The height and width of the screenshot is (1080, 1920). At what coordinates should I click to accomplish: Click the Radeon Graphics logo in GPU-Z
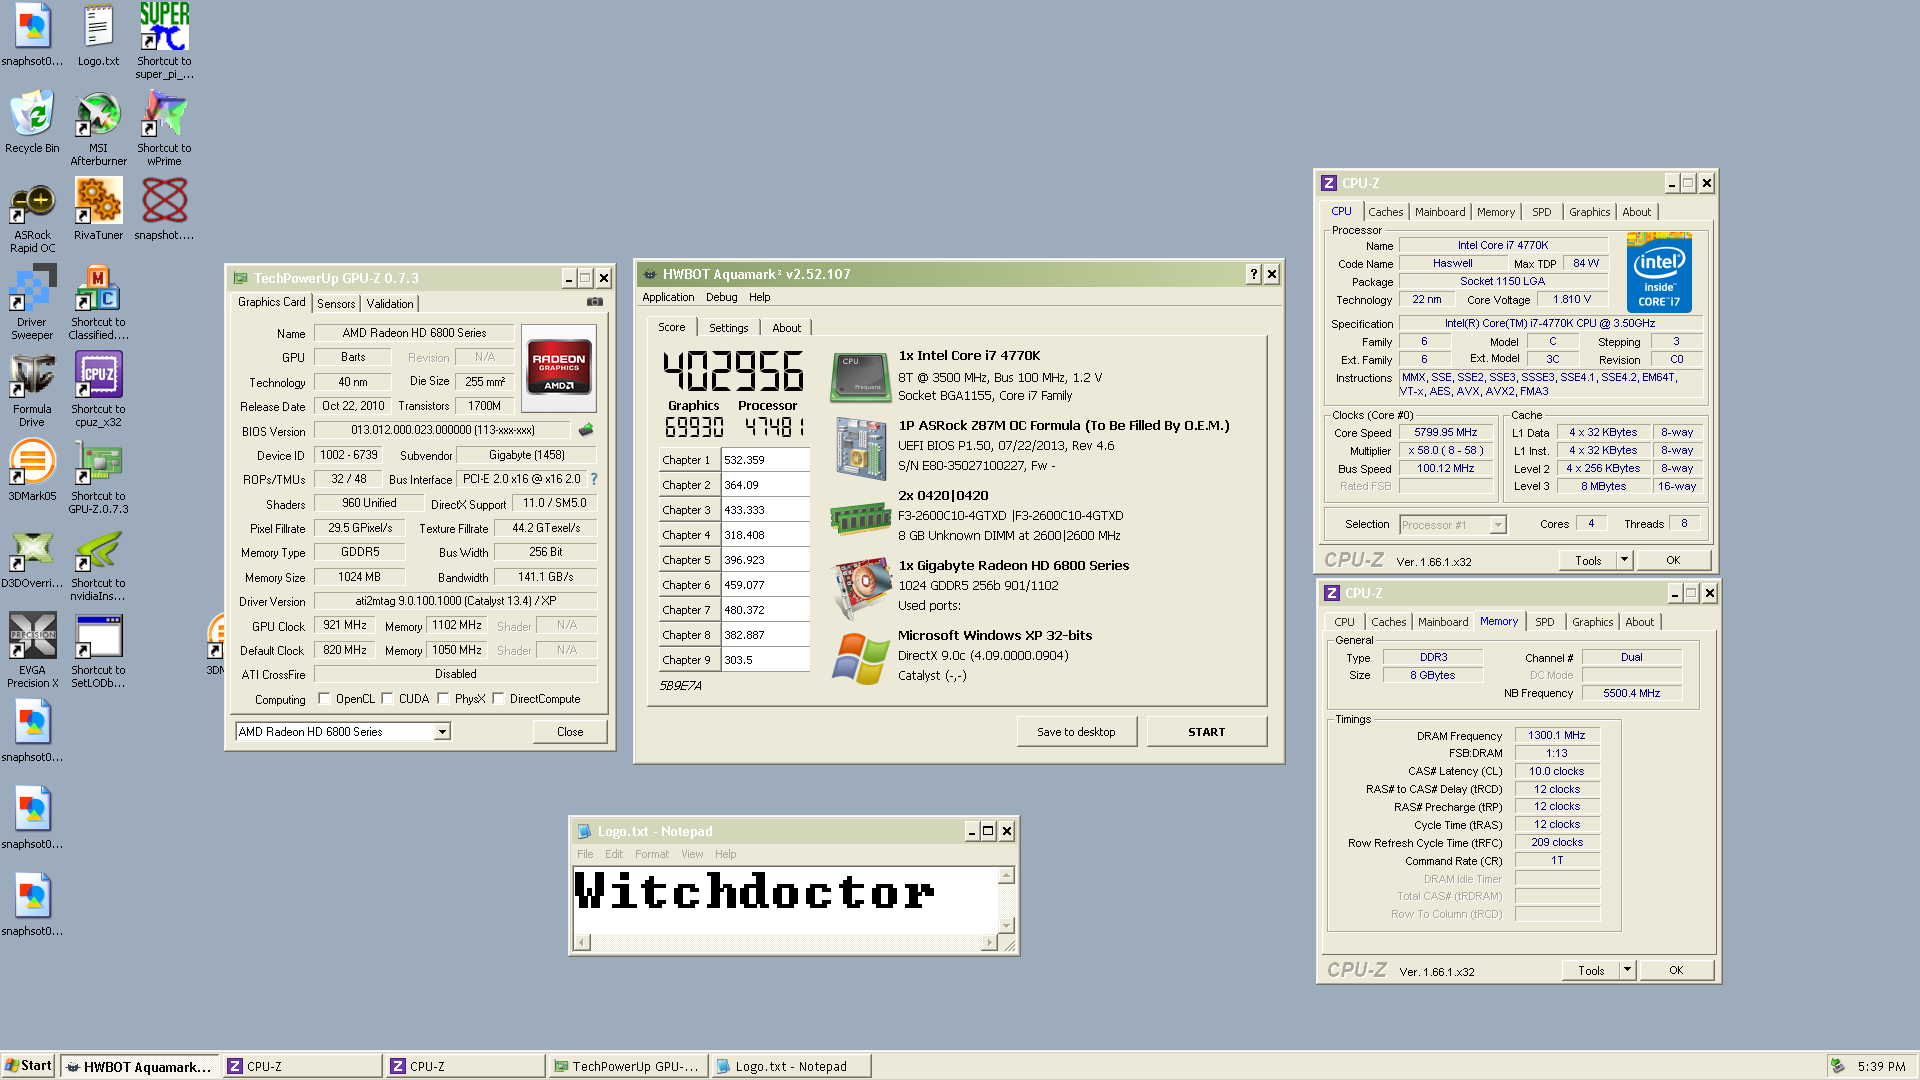pos(559,368)
